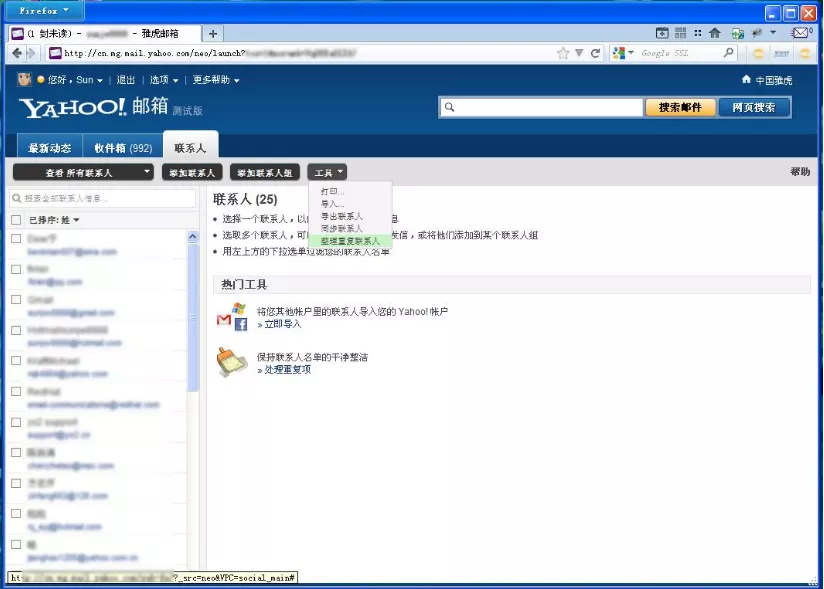Click the browser back arrow button
The image size is (824, 589).
coord(17,53)
